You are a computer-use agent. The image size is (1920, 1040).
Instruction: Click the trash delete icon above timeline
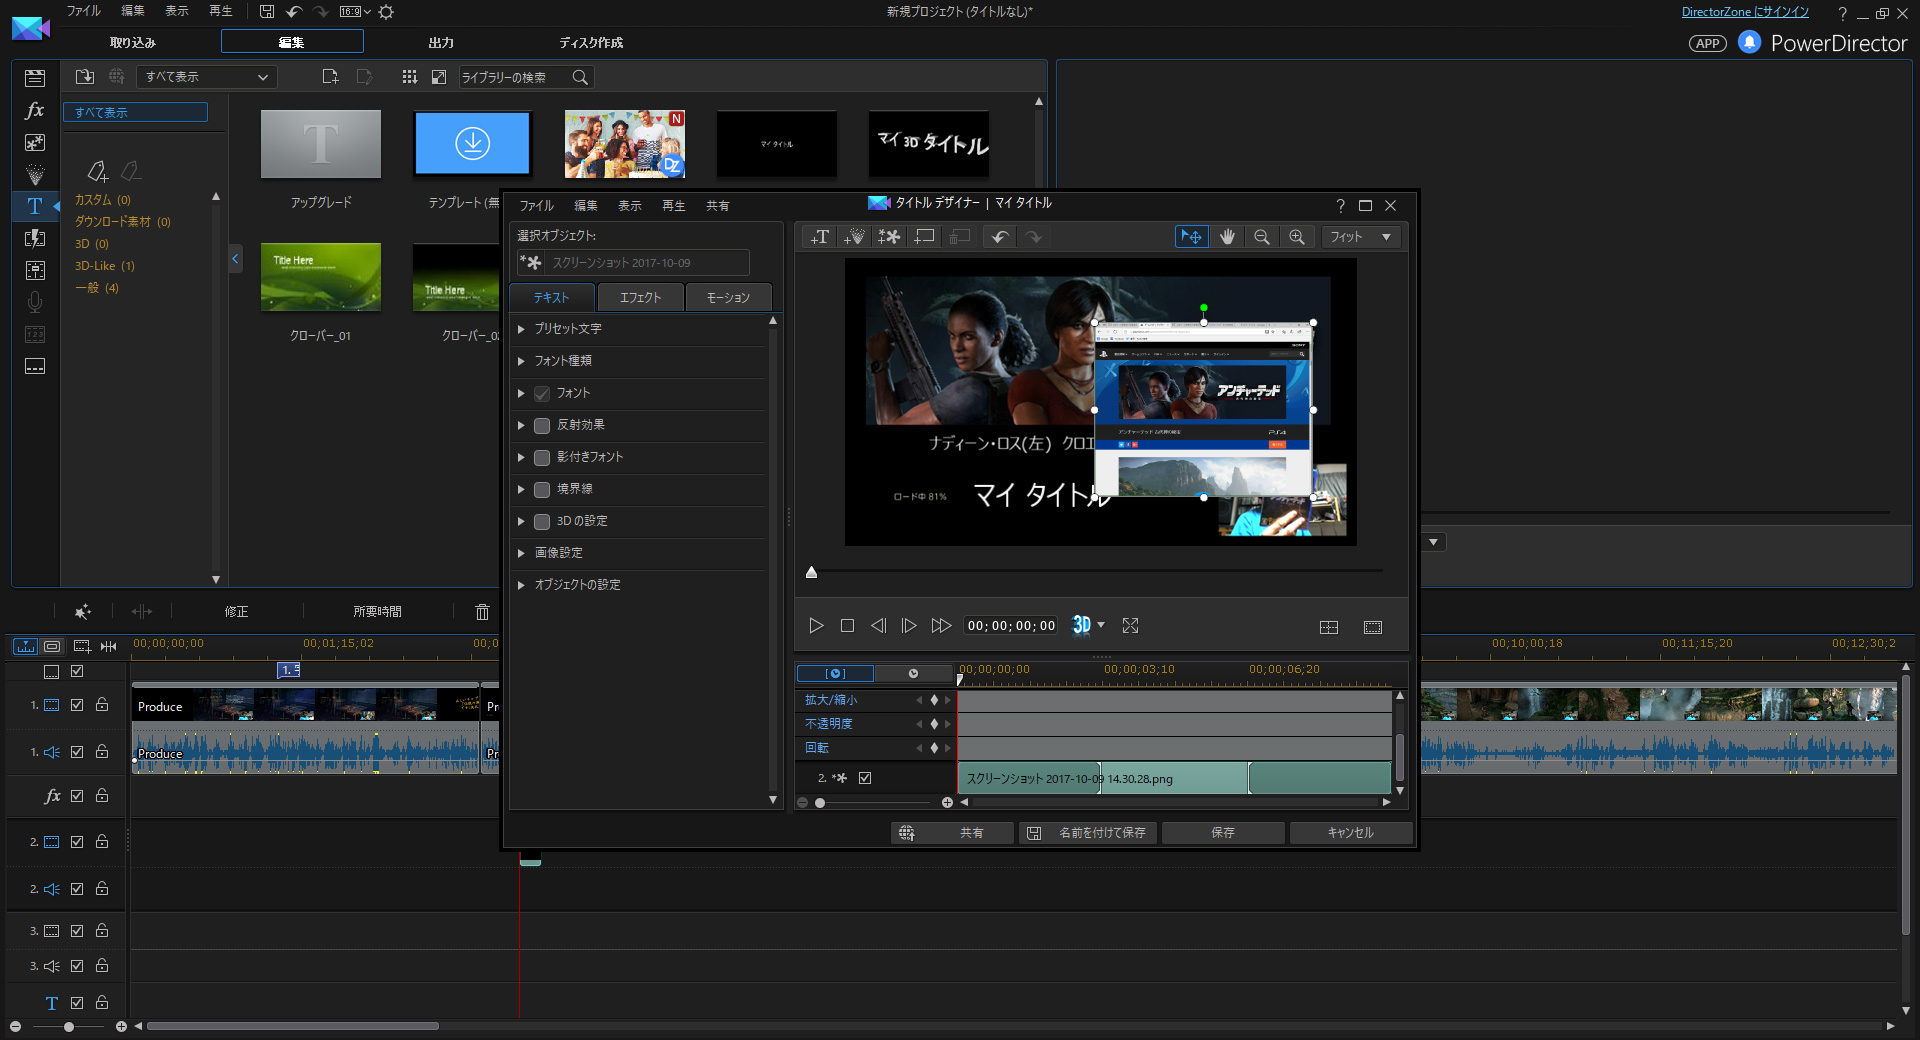tap(482, 612)
